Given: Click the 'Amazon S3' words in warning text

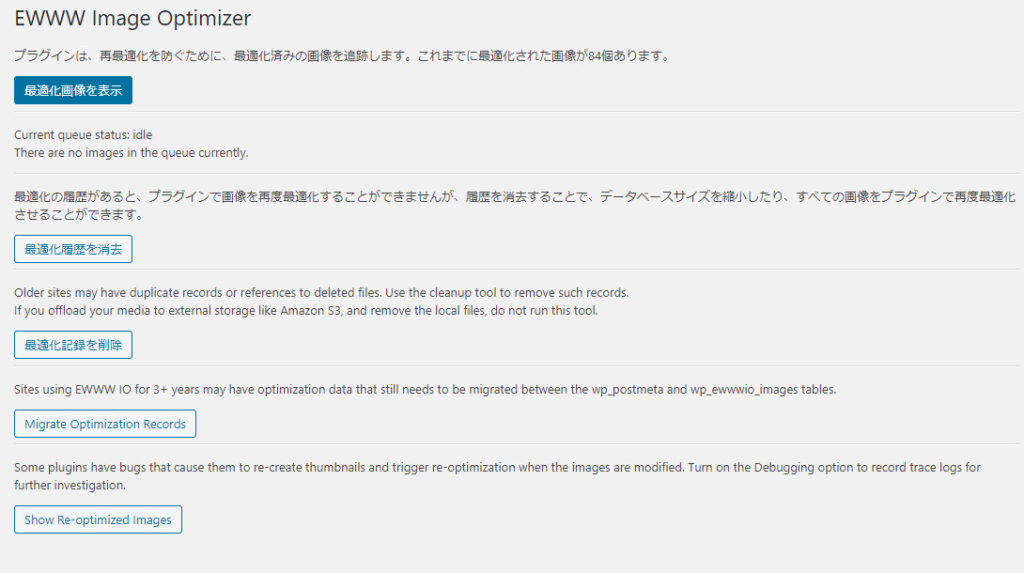Looking at the screenshot, I should (x=311, y=310).
